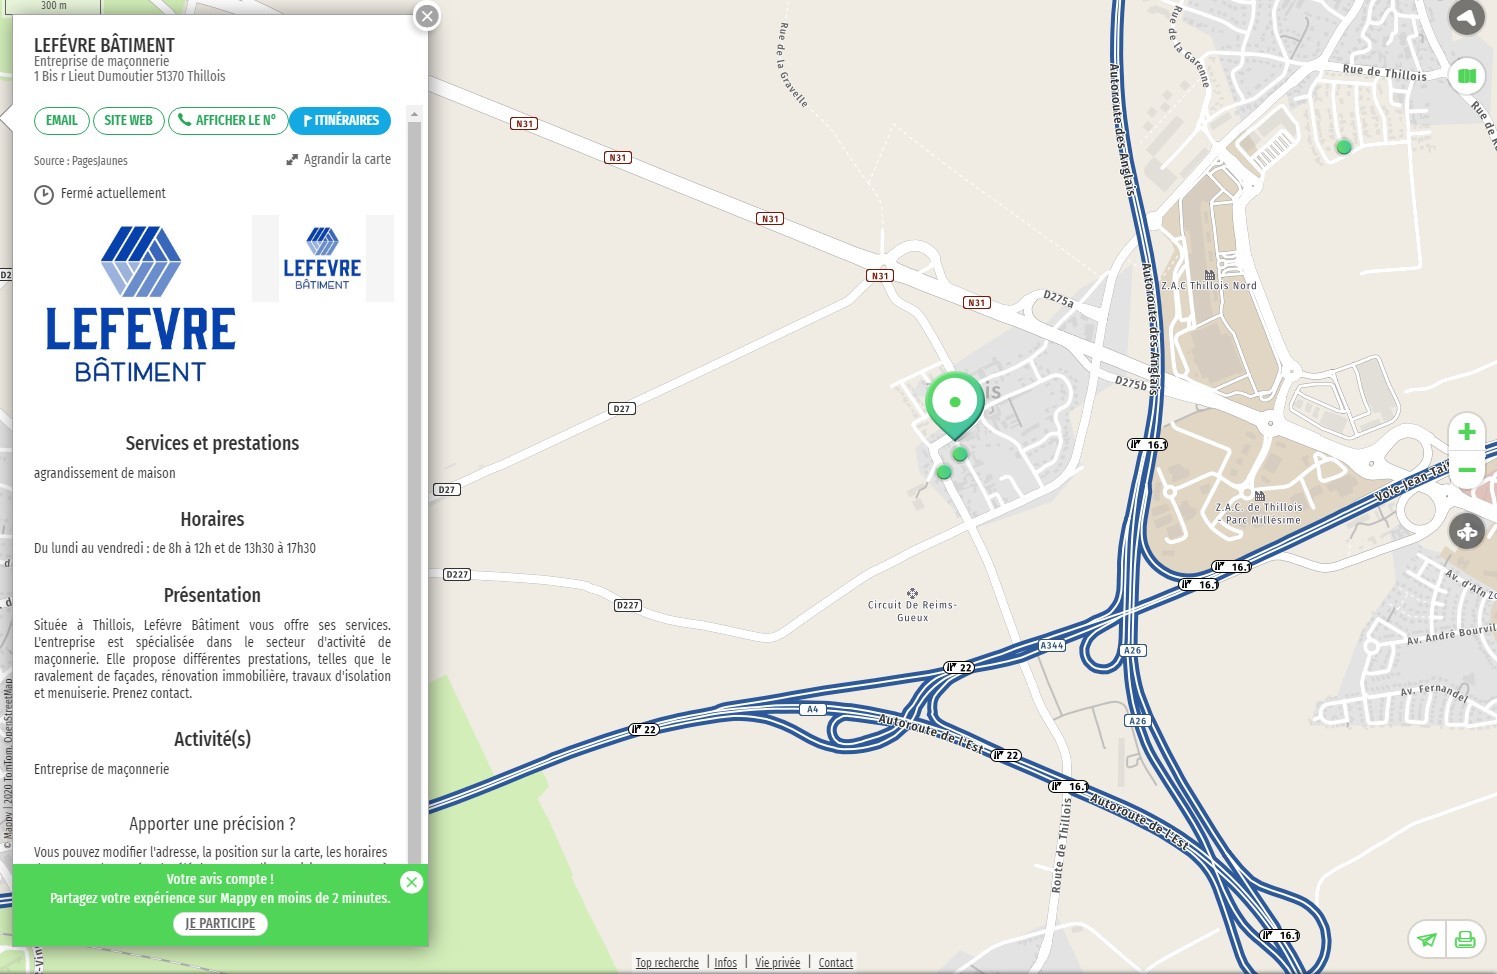Click JE PARTICIPE survey button

220,923
